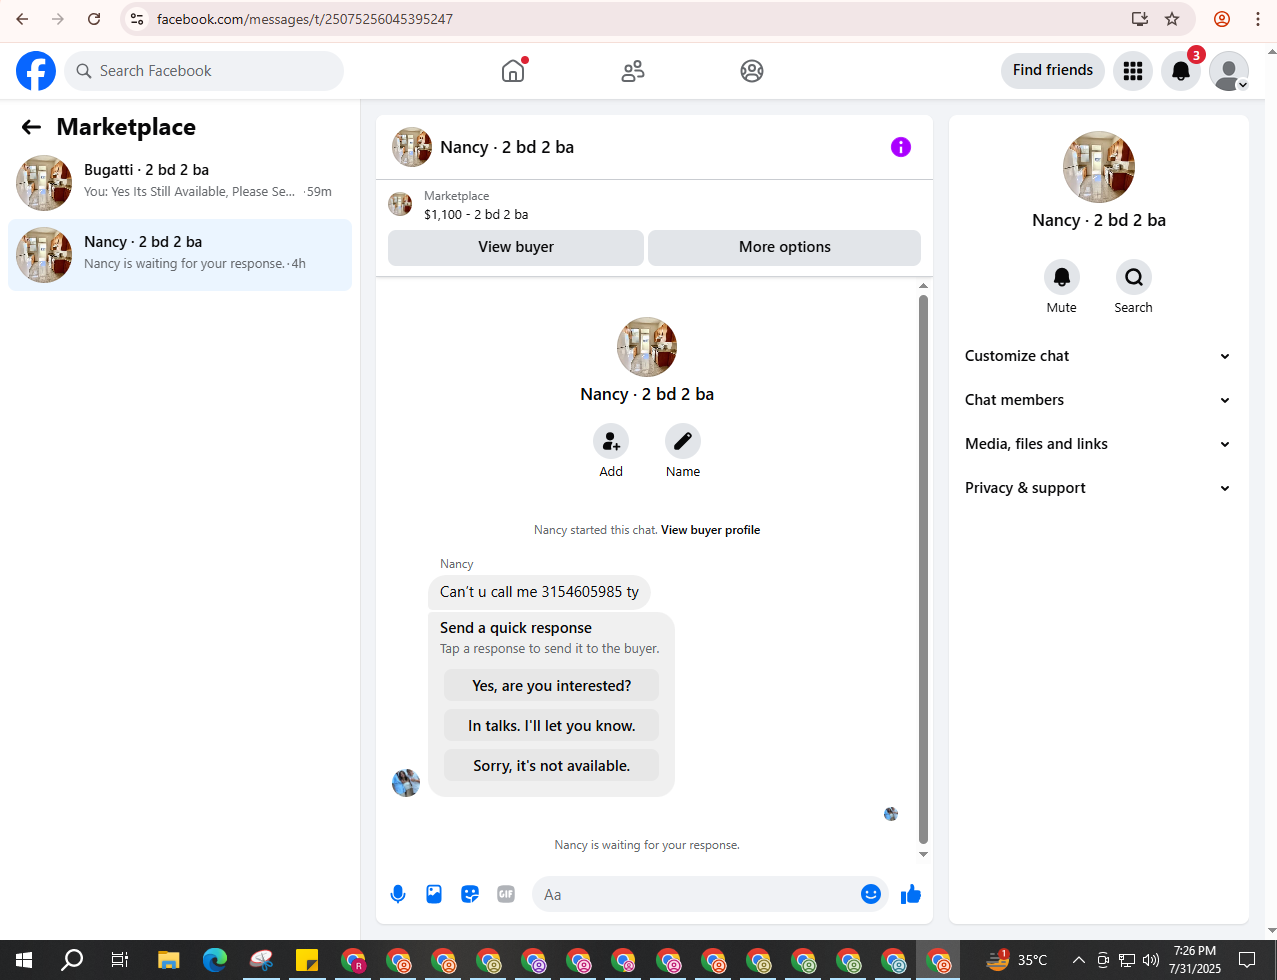Send quick reply Yes, are you interested?

coord(552,686)
